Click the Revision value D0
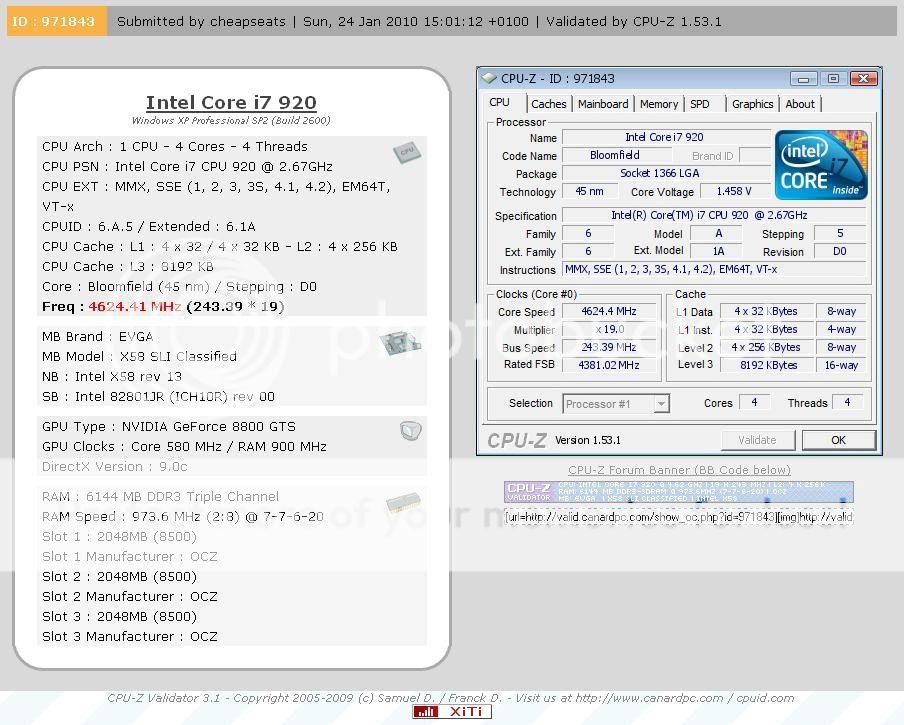904x725 pixels. [x=839, y=251]
